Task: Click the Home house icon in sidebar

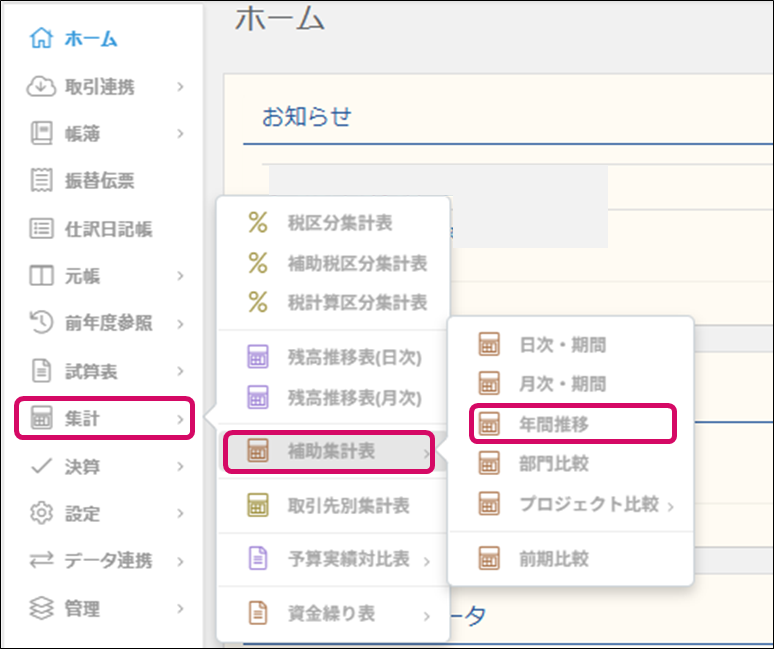Action: pyautogui.click(x=41, y=39)
